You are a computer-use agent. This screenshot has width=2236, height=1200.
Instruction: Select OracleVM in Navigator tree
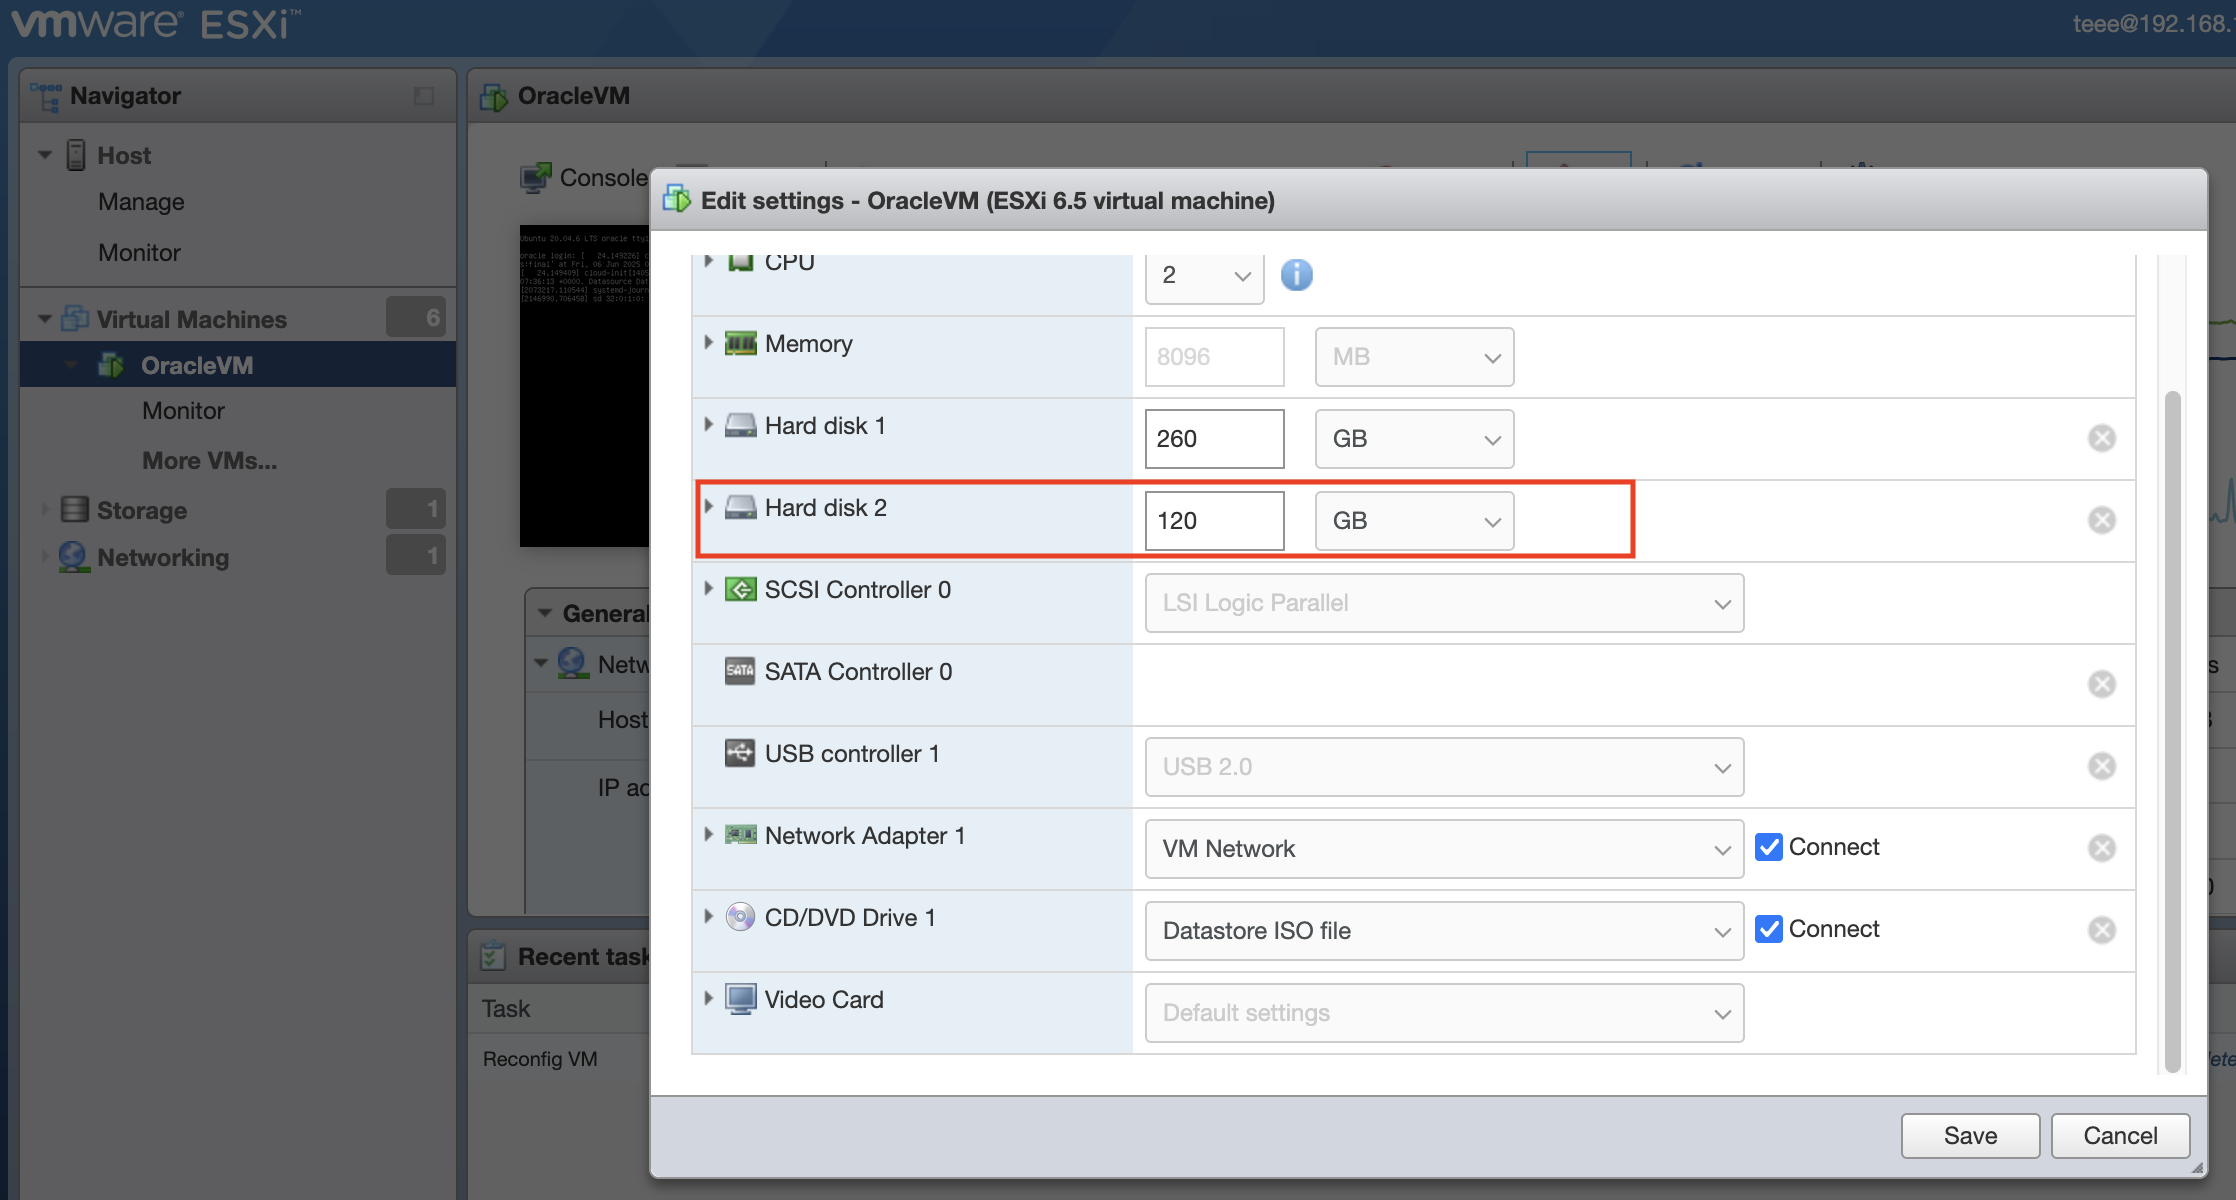click(x=238, y=365)
